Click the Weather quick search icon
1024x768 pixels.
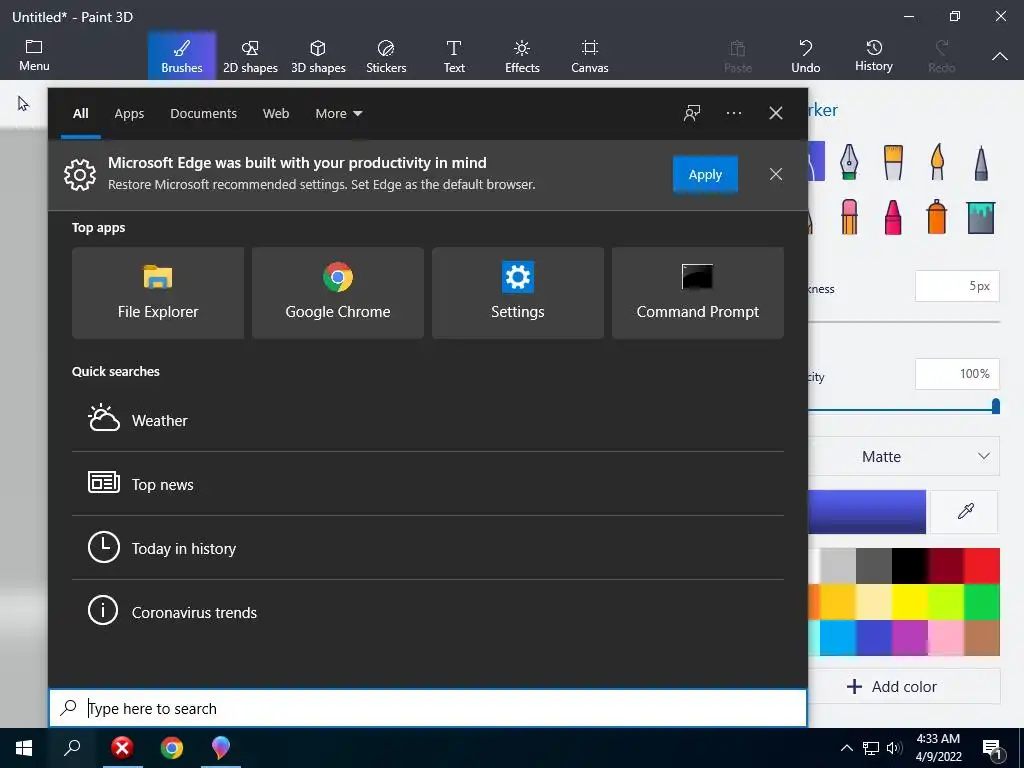click(x=104, y=419)
